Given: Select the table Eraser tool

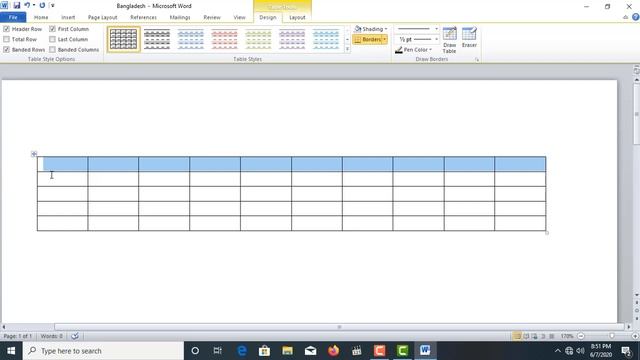Looking at the screenshot, I should click(x=469, y=38).
